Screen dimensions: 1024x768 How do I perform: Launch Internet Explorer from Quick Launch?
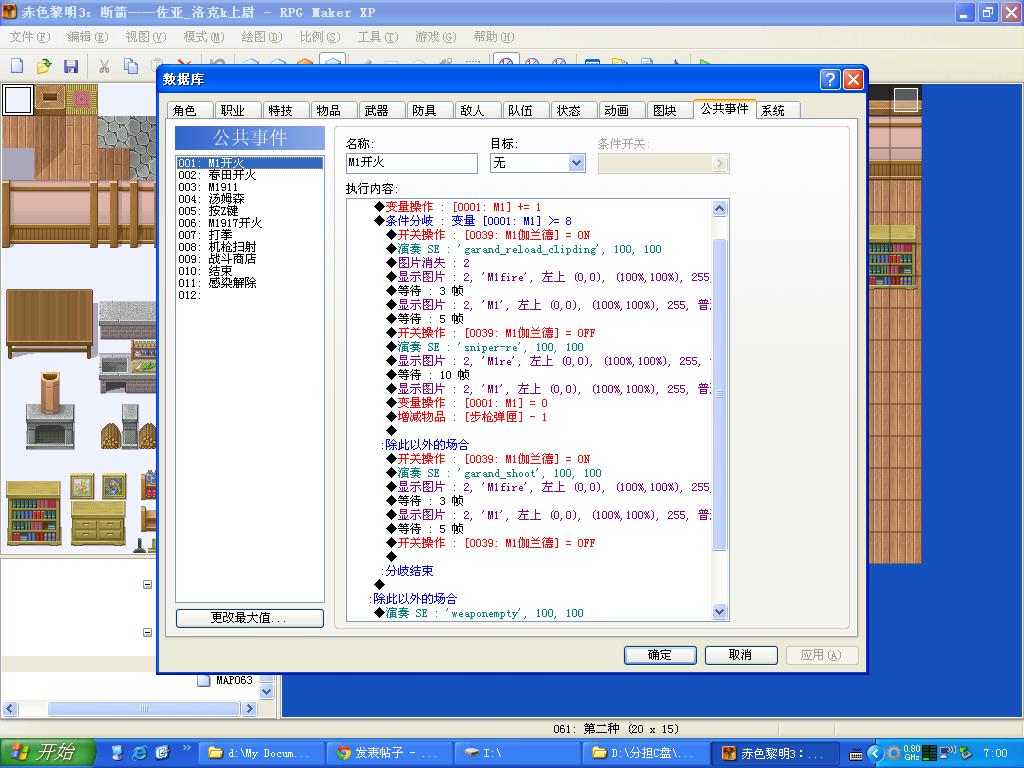coord(140,753)
